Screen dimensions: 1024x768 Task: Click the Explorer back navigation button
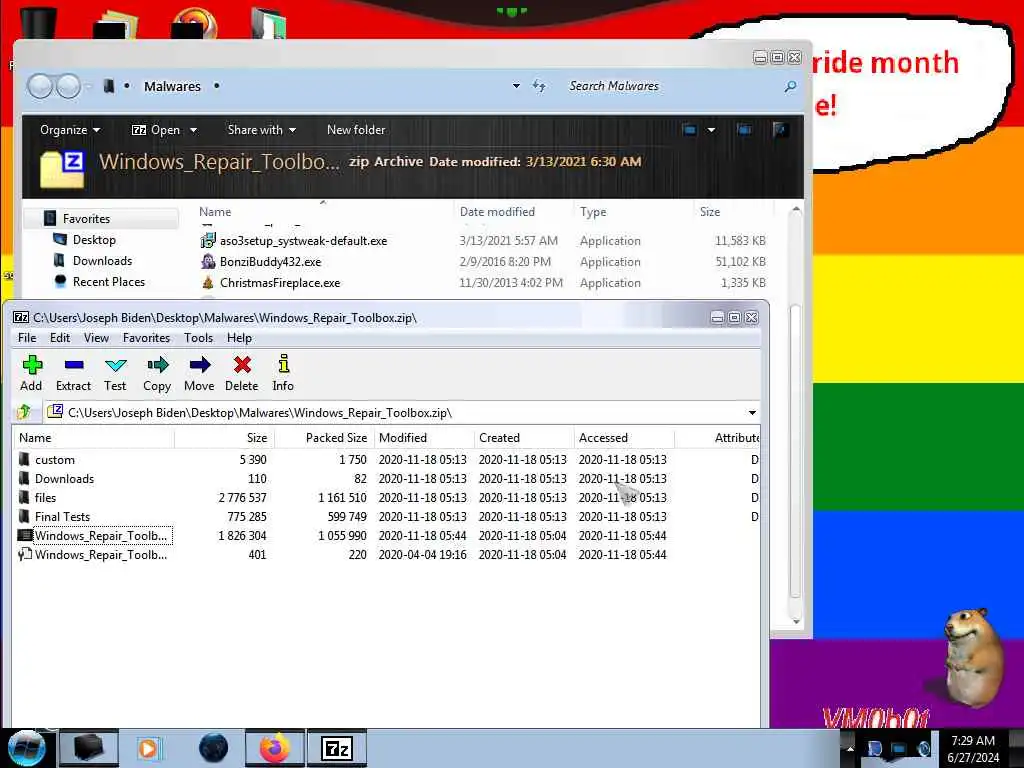tap(39, 86)
